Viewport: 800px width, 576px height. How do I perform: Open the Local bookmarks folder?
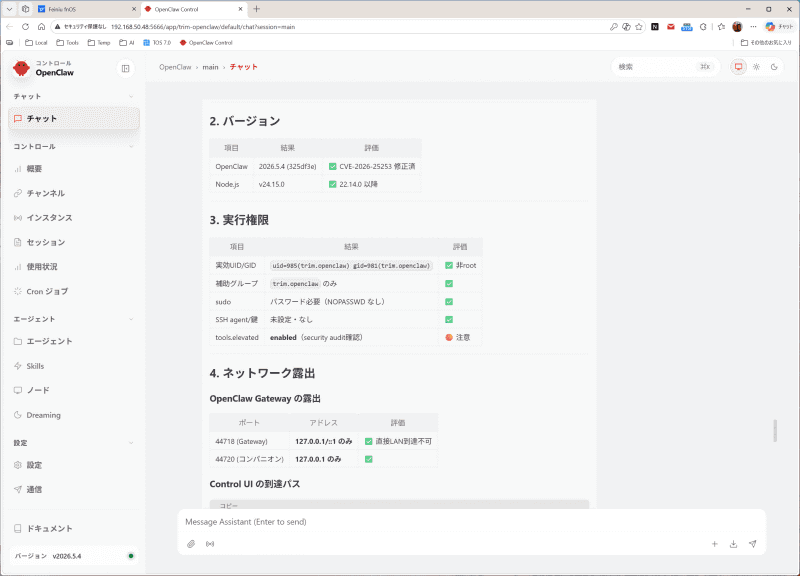pos(36,43)
